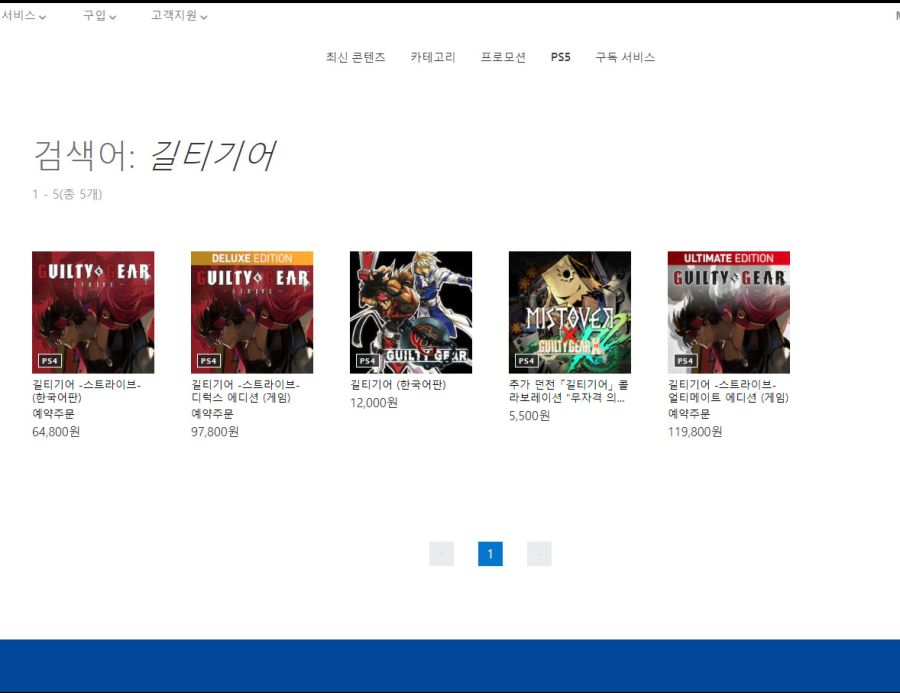Go to the next results page arrow
This screenshot has height=693, width=900.
coord(539,554)
